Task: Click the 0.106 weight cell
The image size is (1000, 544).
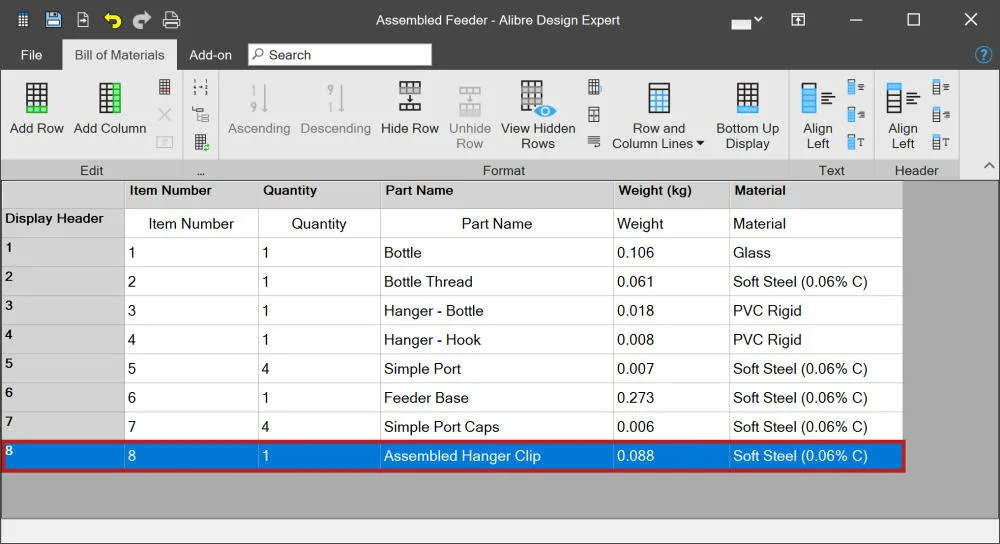Action: click(672, 253)
